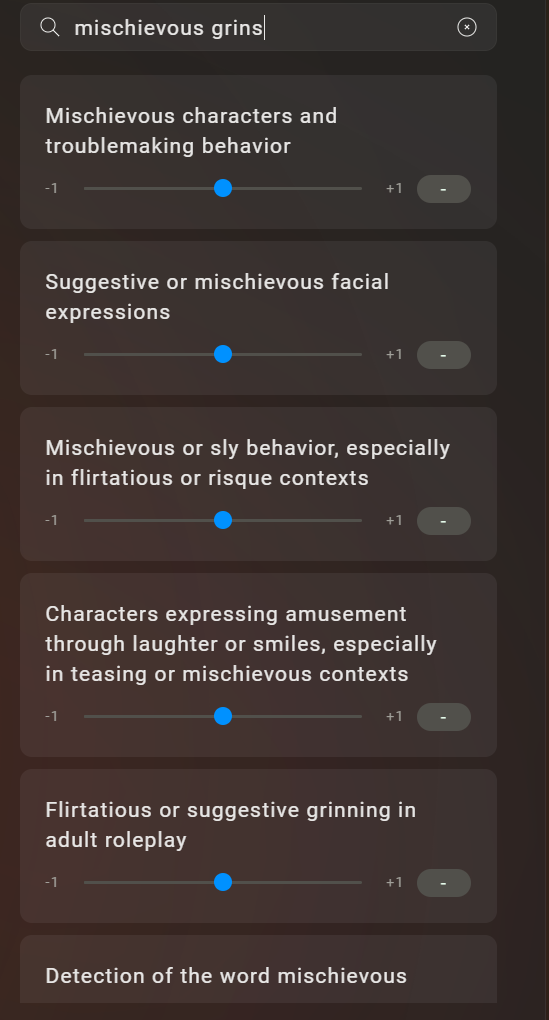
Task: Click the dash button for Suggestive facial expressions
Action: pos(444,355)
